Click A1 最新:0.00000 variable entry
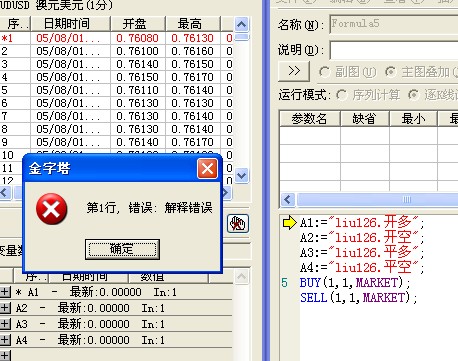Screen dimensions: 458x361 [x=96, y=292]
